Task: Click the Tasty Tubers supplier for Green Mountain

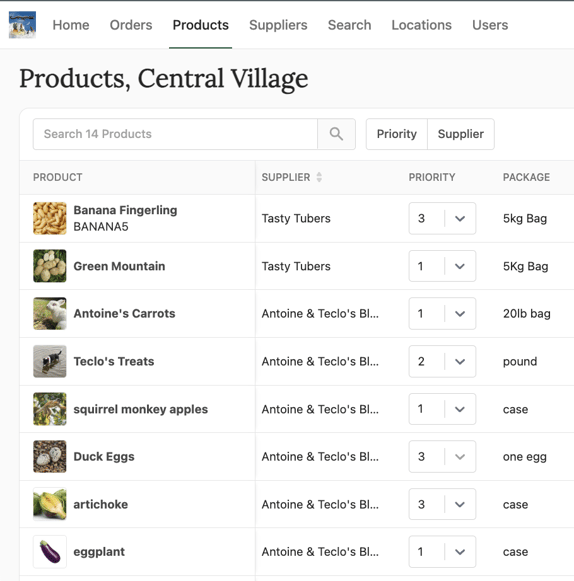Action: (296, 266)
